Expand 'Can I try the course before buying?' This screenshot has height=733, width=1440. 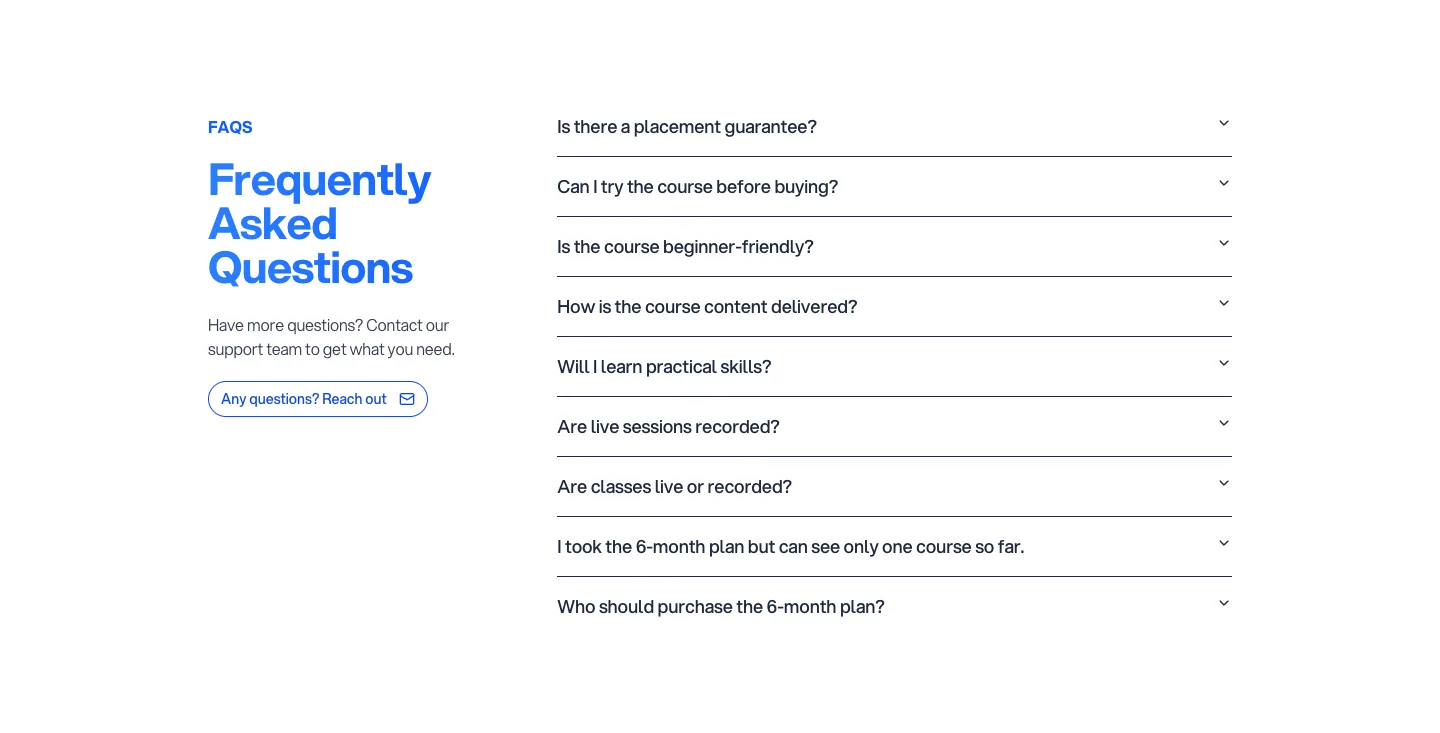pos(894,187)
